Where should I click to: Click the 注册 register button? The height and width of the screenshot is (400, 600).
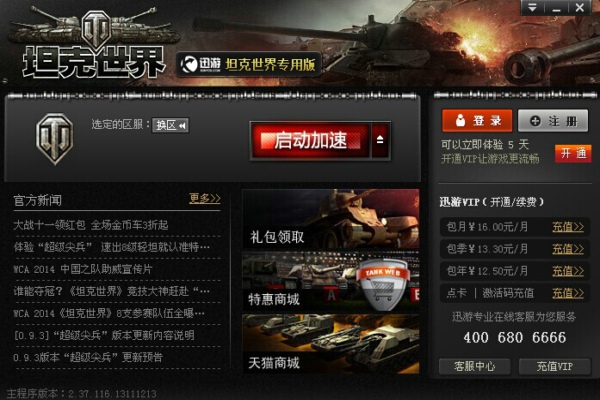(553, 121)
